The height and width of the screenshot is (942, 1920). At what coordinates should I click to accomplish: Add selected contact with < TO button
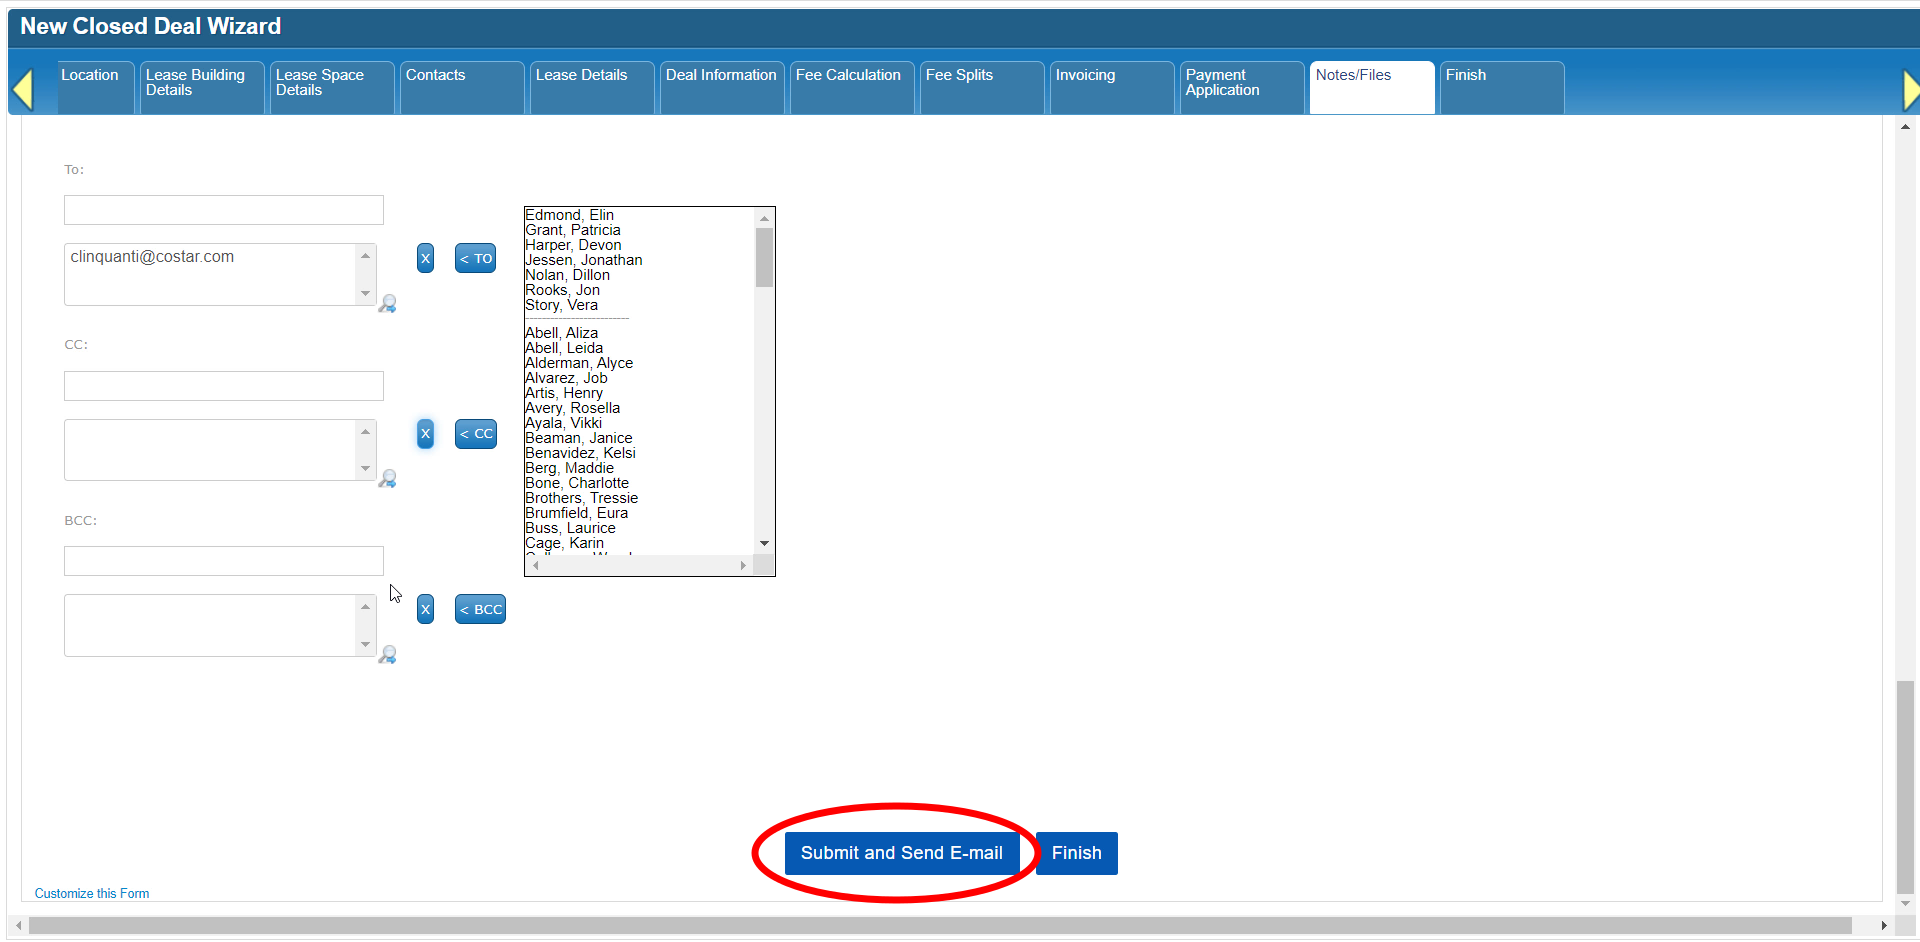(476, 258)
